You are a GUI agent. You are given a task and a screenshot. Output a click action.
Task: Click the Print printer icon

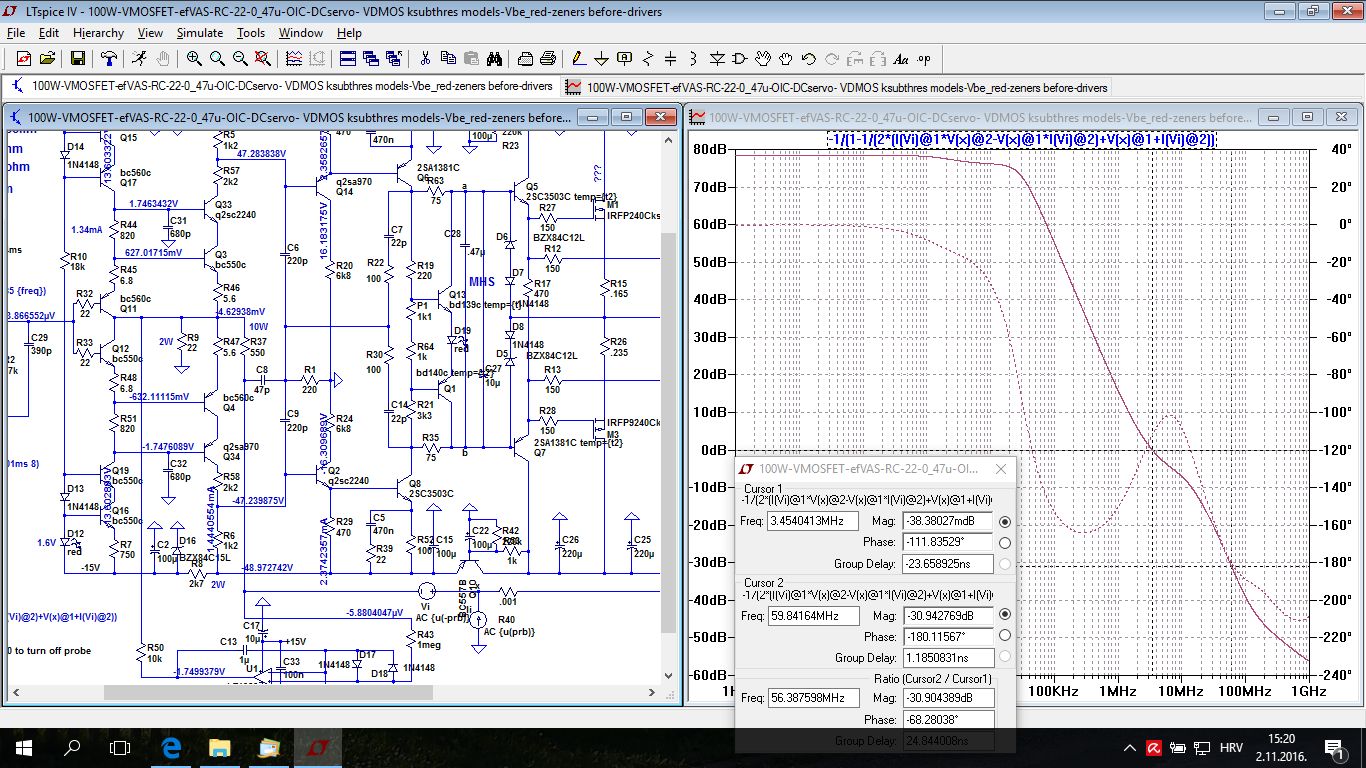pos(548,58)
